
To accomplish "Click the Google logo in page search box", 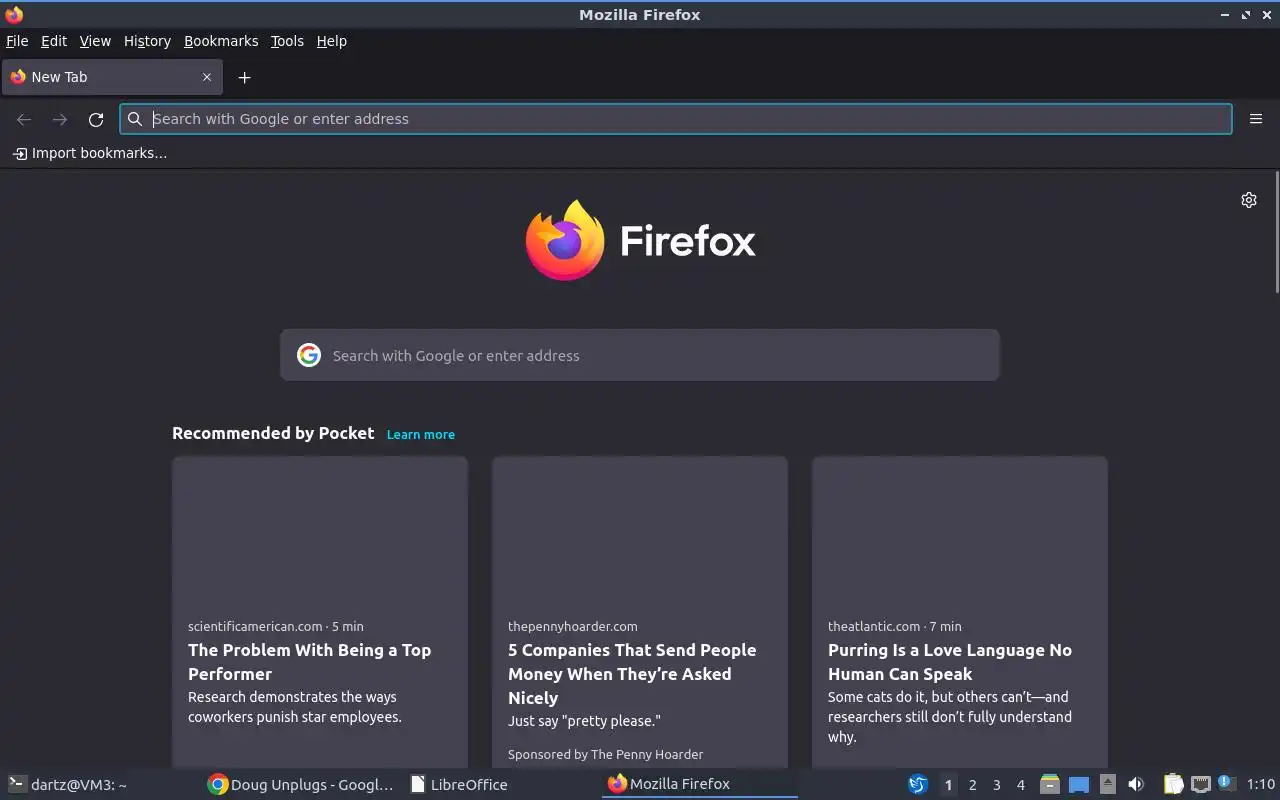I will (x=309, y=355).
